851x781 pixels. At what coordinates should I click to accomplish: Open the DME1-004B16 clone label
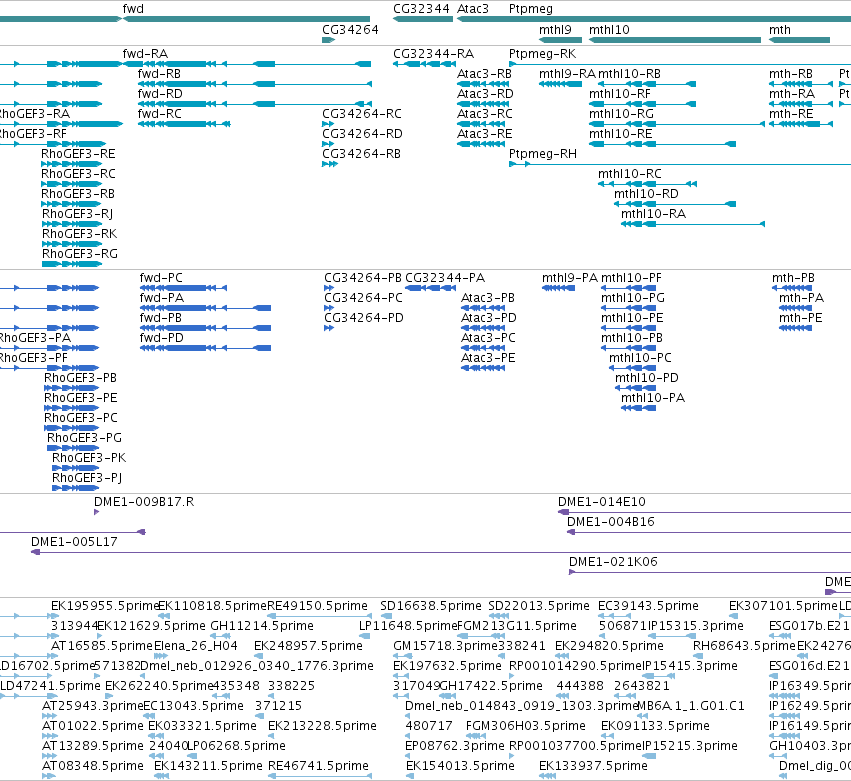tap(611, 522)
